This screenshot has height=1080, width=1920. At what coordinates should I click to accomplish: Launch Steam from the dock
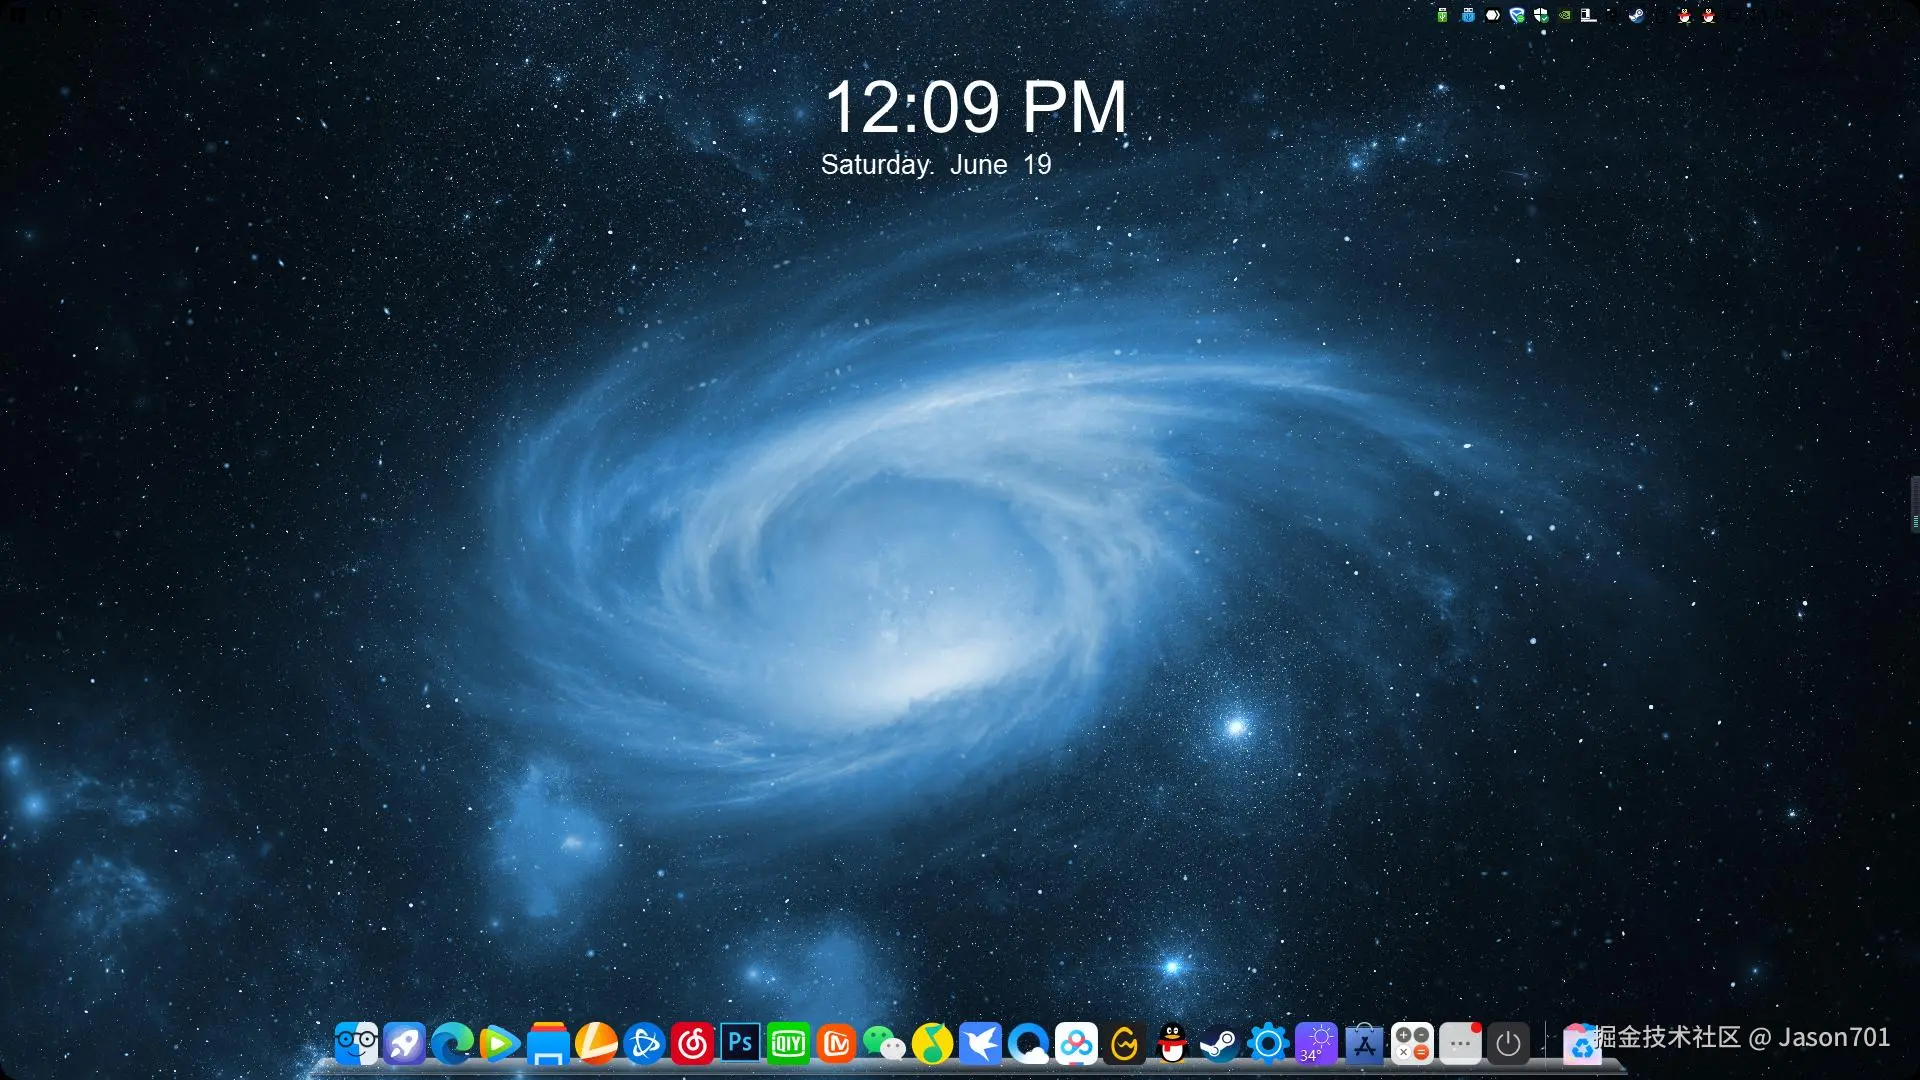click(x=1219, y=1044)
